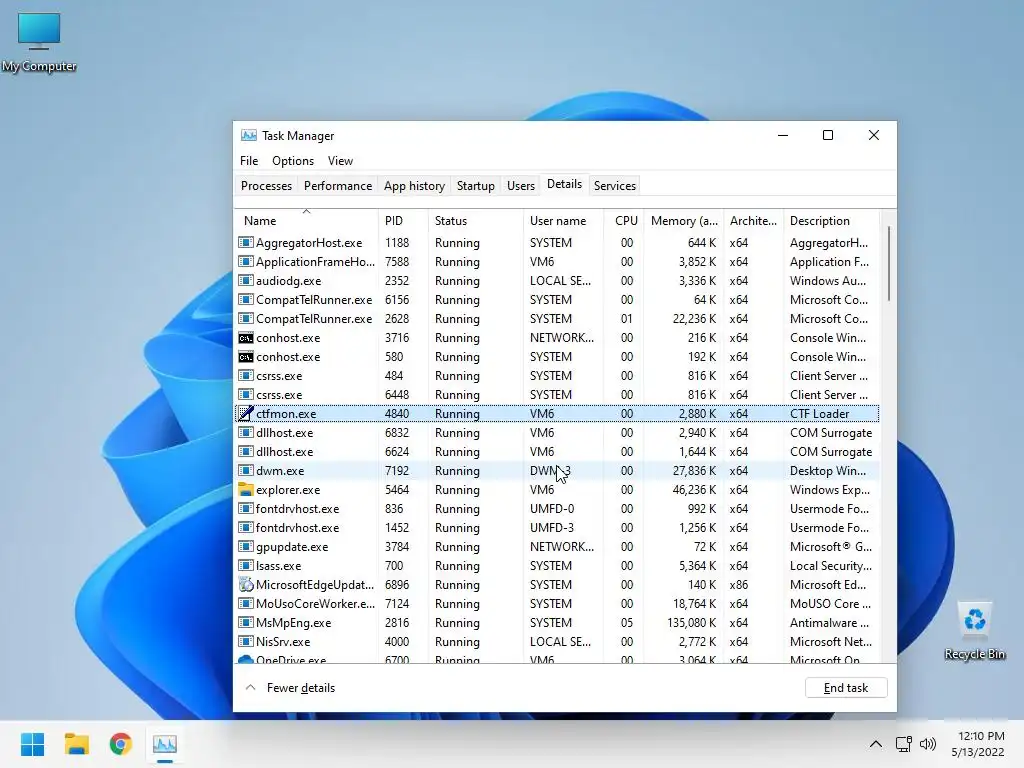The width and height of the screenshot is (1024, 768).
Task: Click the Task Manager taskbar icon
Action: 165,744
